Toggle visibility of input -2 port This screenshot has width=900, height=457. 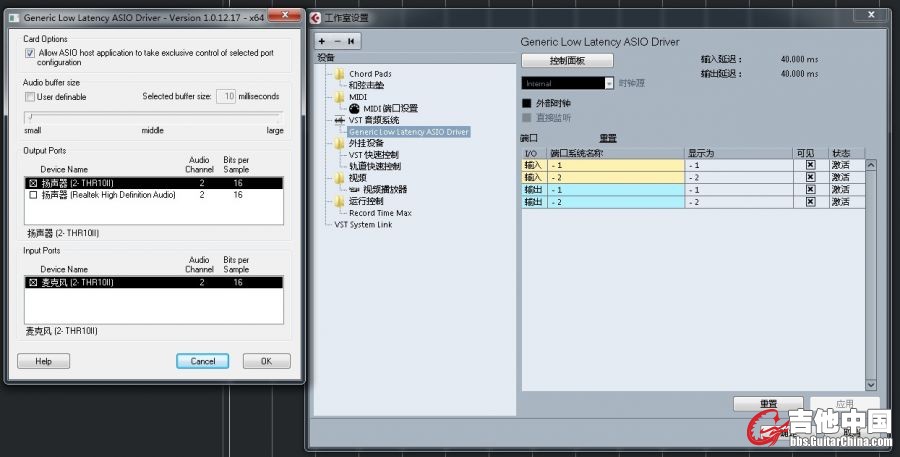coord(810,177)
